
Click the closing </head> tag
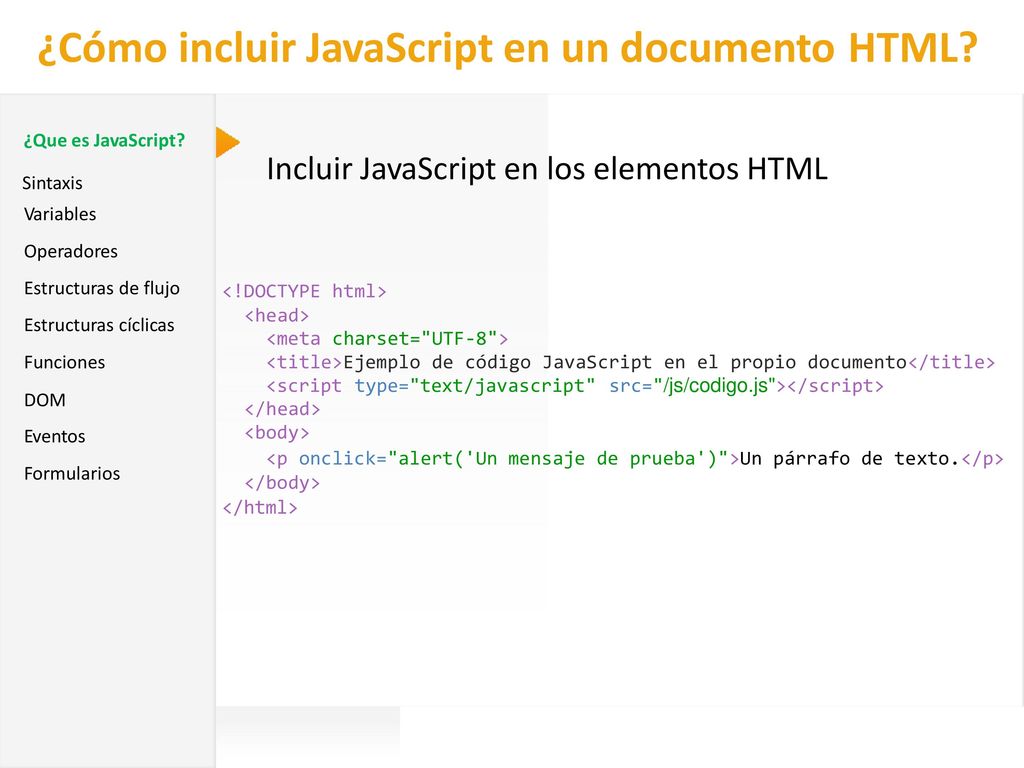pyautogui.click(x=283, y=409)
